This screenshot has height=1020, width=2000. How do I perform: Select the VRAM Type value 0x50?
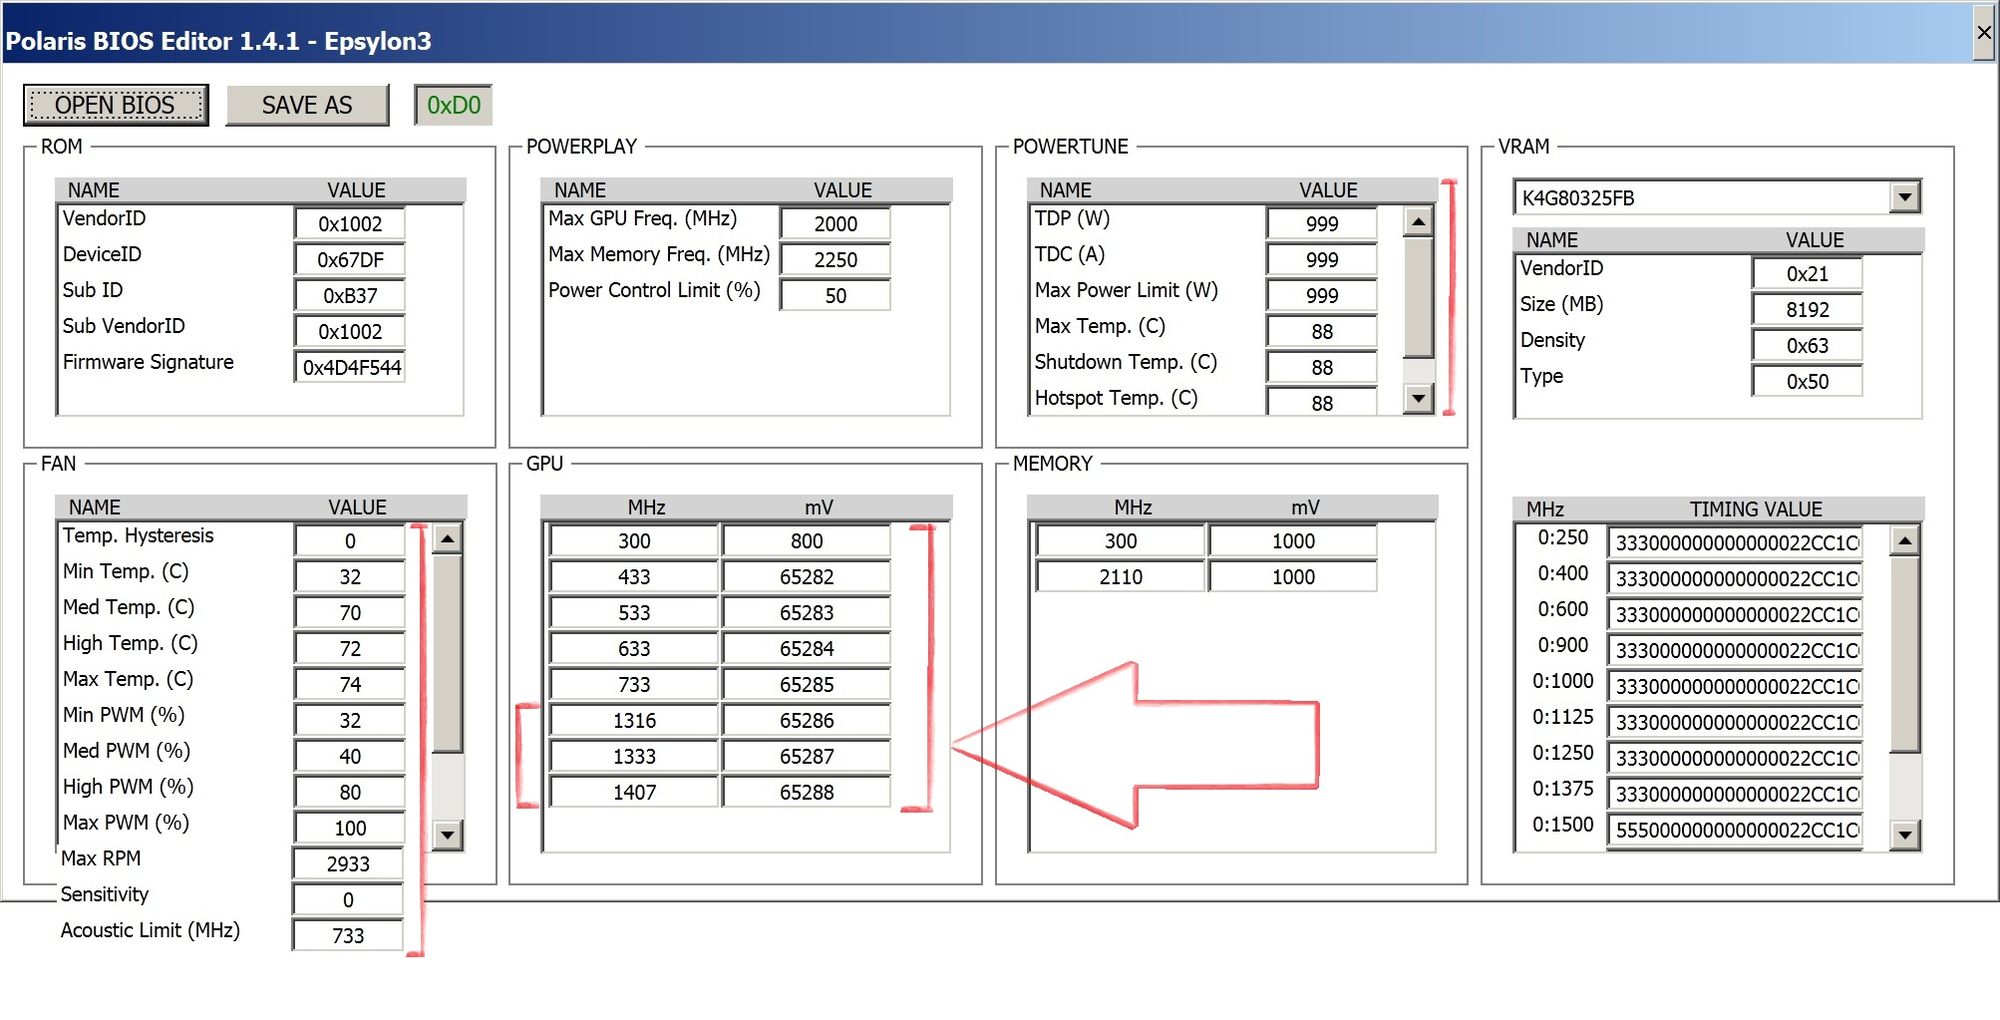click(x=1807, y=381)
